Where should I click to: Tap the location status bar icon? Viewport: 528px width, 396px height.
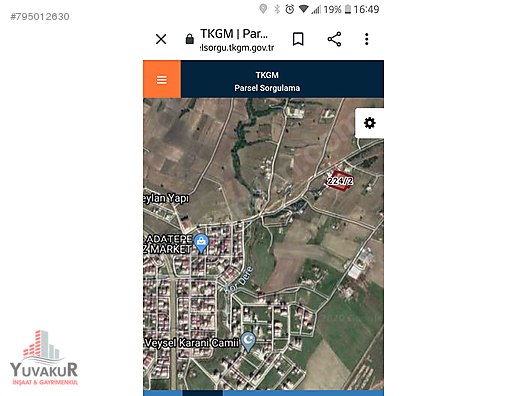click(263, 9)
